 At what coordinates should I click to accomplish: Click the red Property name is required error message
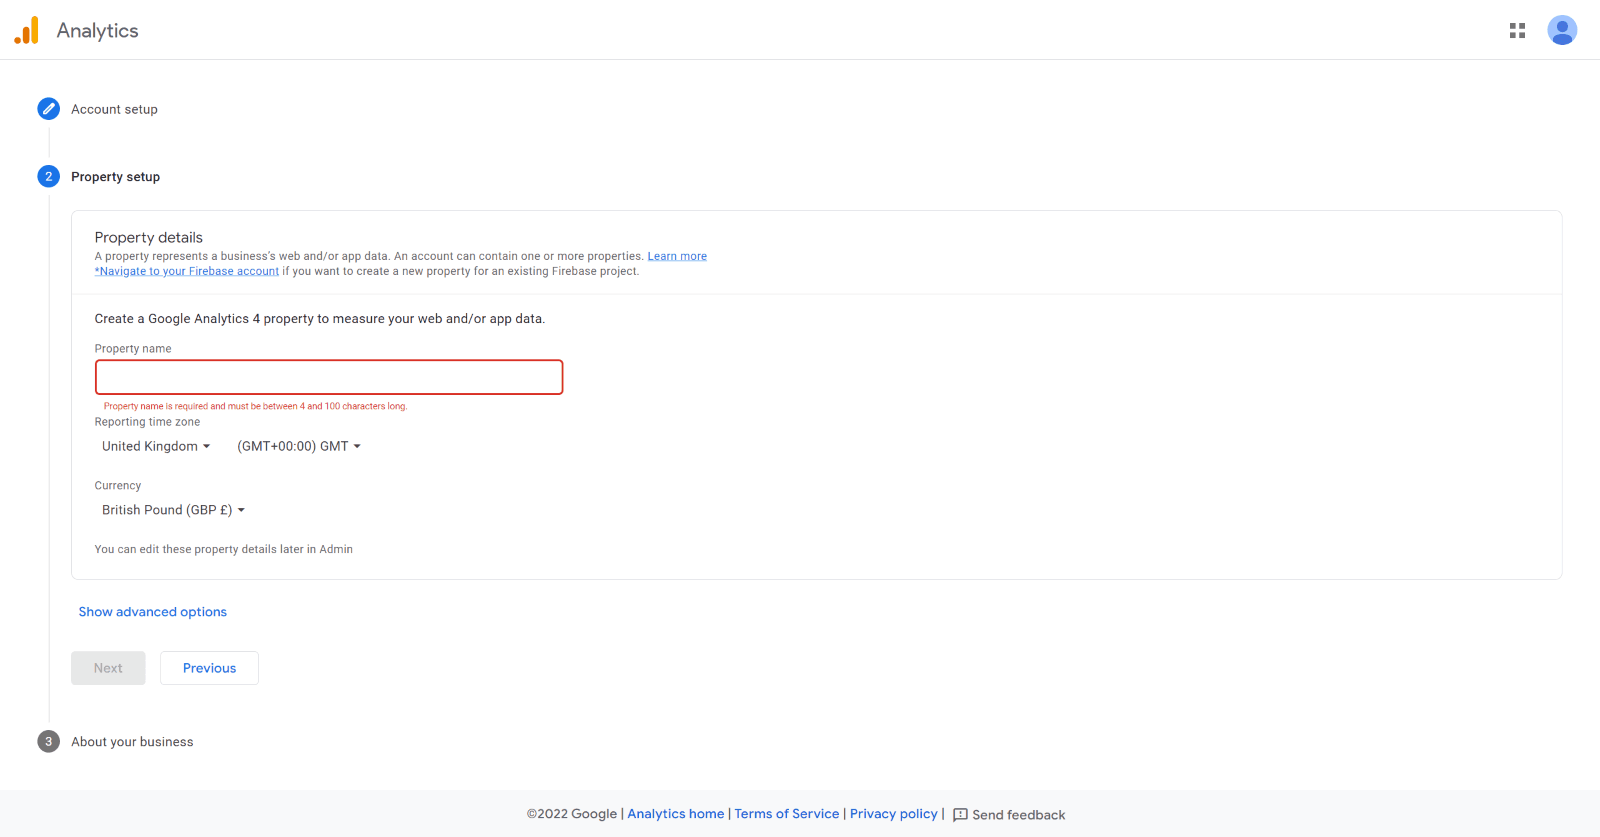[x=255, y=406]
